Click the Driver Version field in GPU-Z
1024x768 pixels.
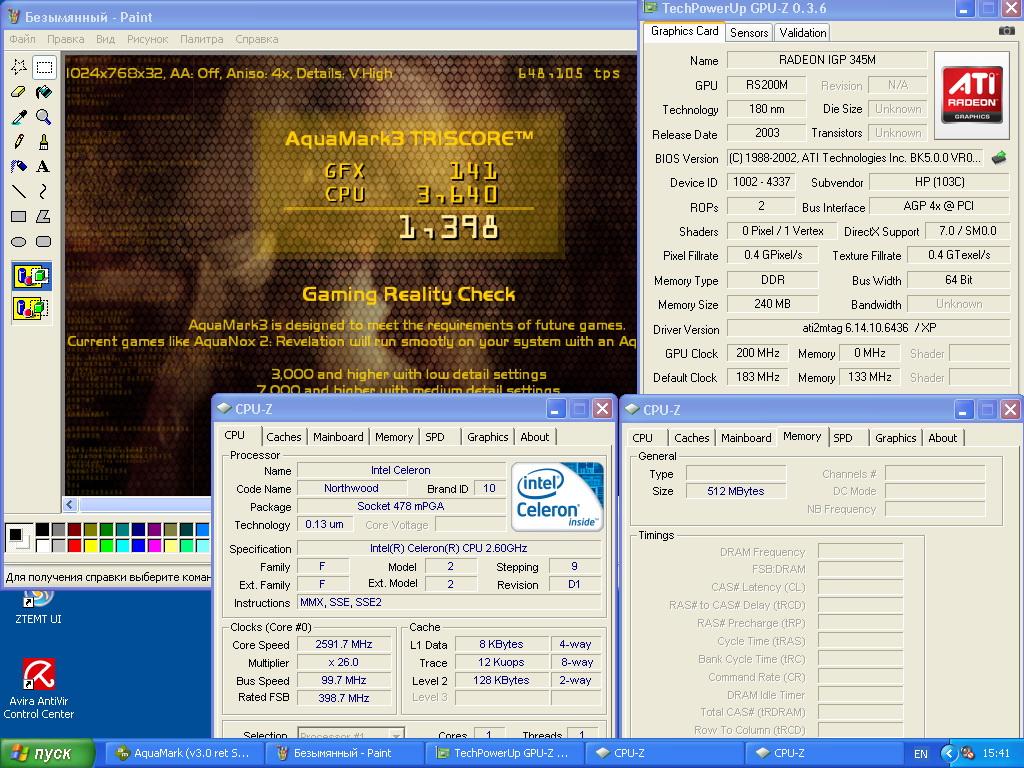point(868,328)
